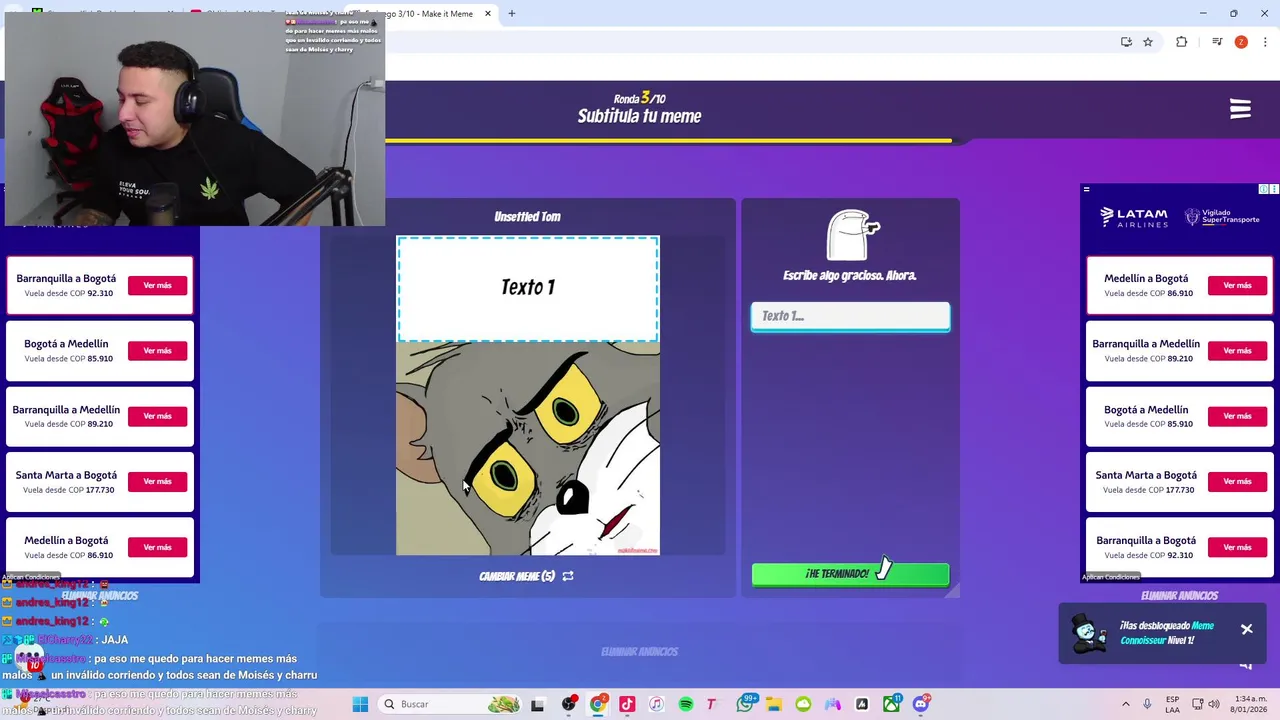Click the Unsettled Tom meme title
This screenshot has height=720, width=1280.
tap(527, 217)
